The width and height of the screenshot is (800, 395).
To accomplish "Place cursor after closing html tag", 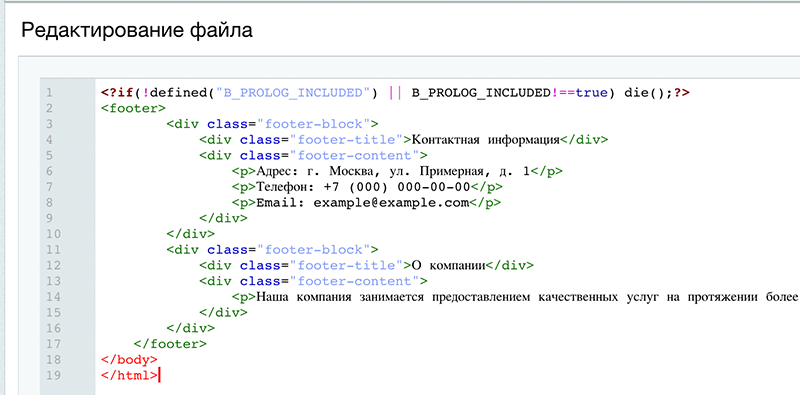I will tap(160, 375).
